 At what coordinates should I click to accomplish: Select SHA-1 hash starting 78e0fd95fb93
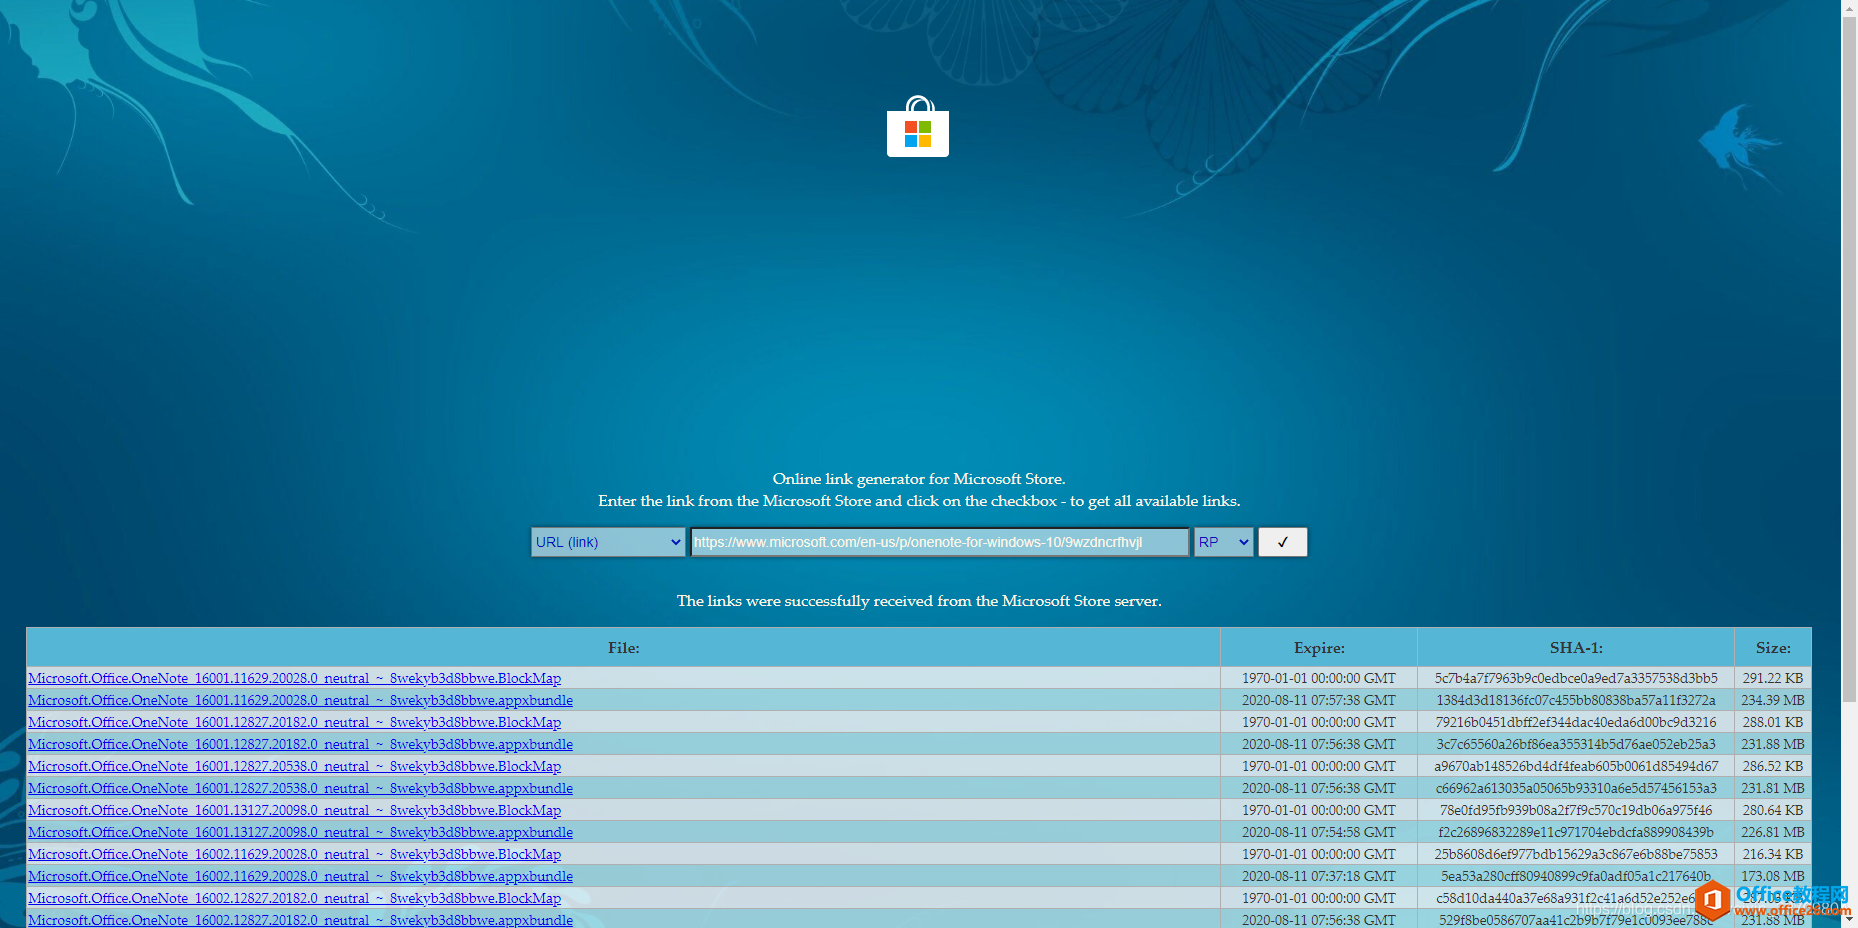pos(1576,810)
